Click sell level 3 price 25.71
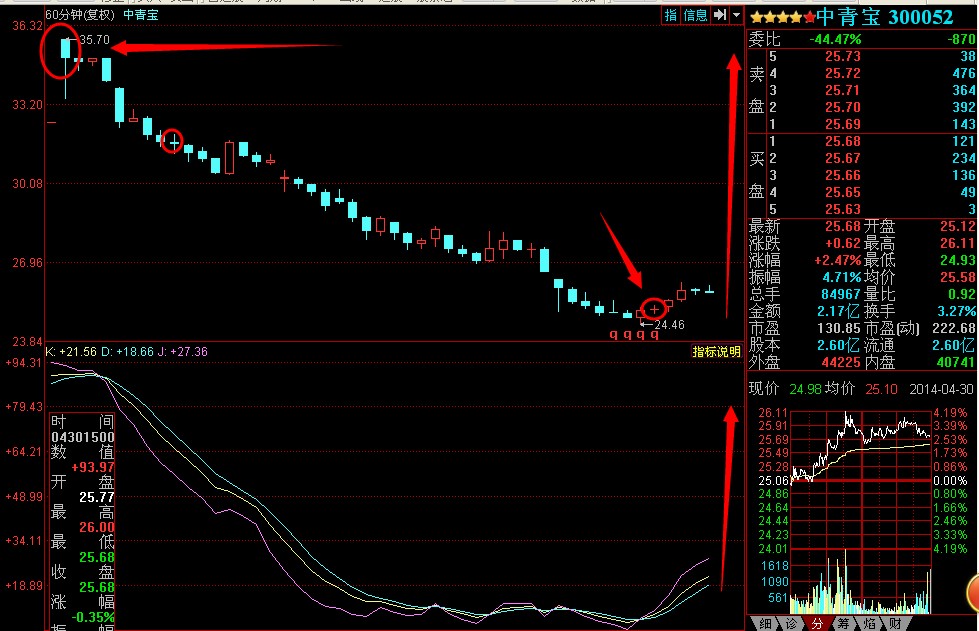 pos(843,90)
